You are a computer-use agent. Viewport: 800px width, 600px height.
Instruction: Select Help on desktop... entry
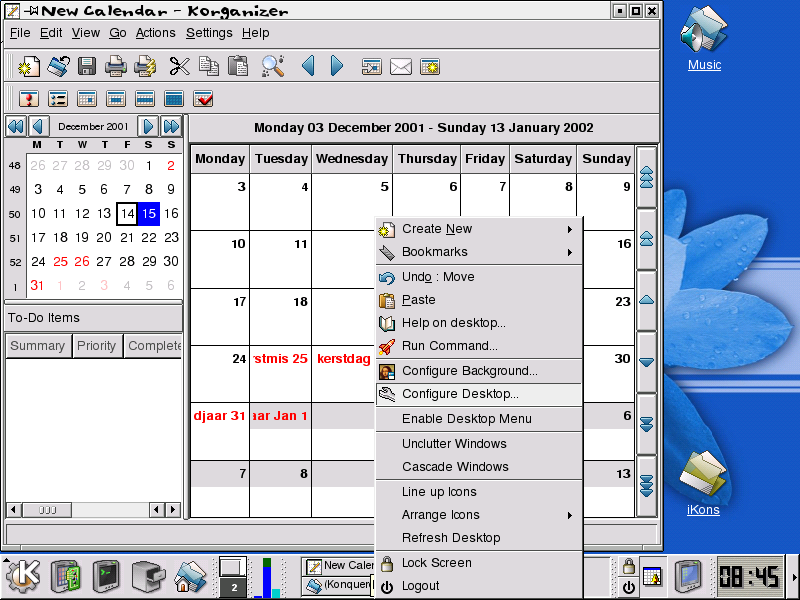(479, 323)
